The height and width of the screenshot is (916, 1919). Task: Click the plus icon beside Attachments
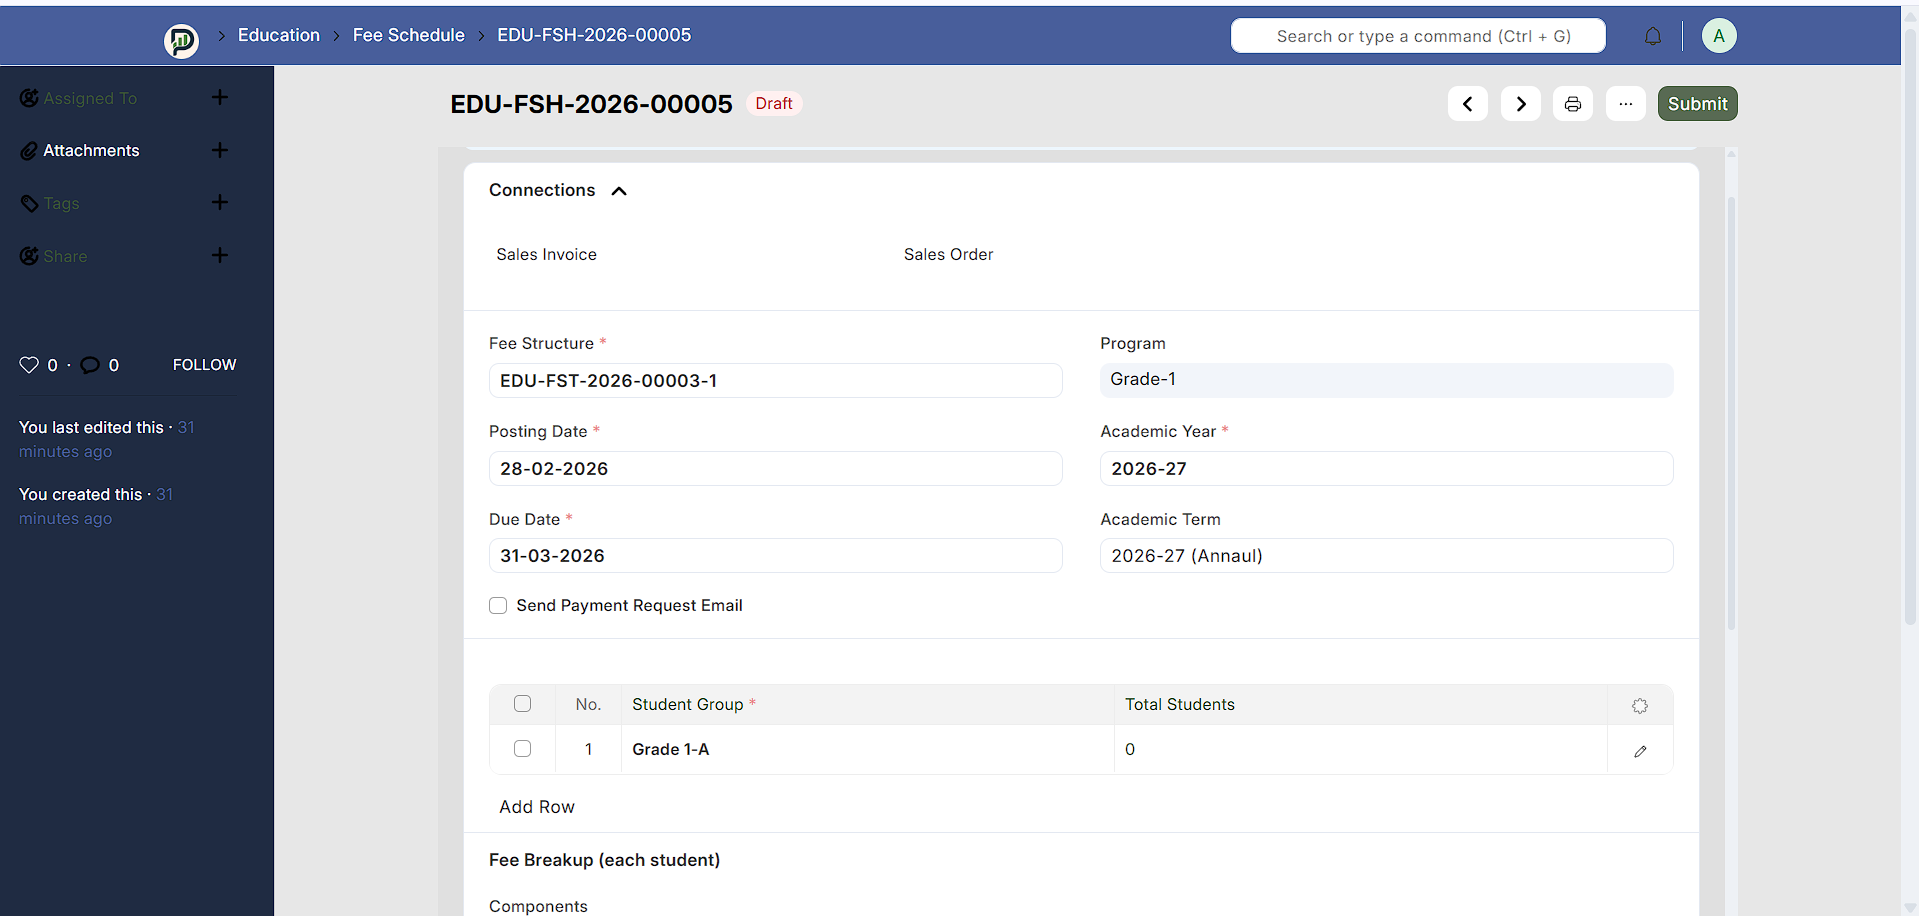(x=220, y=150)
